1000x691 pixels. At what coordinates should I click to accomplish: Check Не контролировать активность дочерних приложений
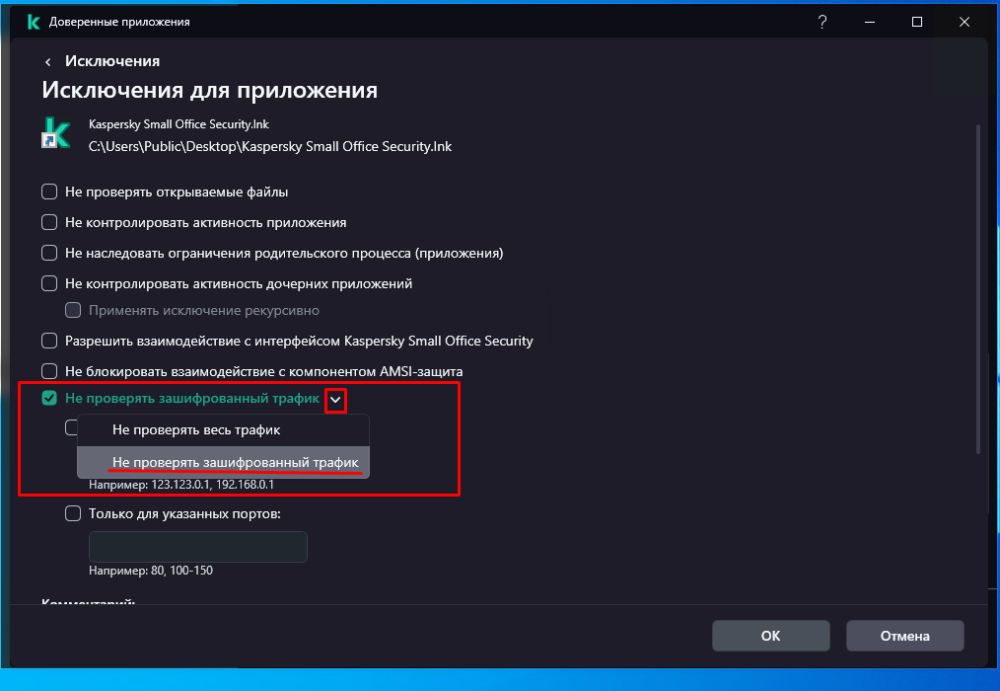[x=49, y=283]
